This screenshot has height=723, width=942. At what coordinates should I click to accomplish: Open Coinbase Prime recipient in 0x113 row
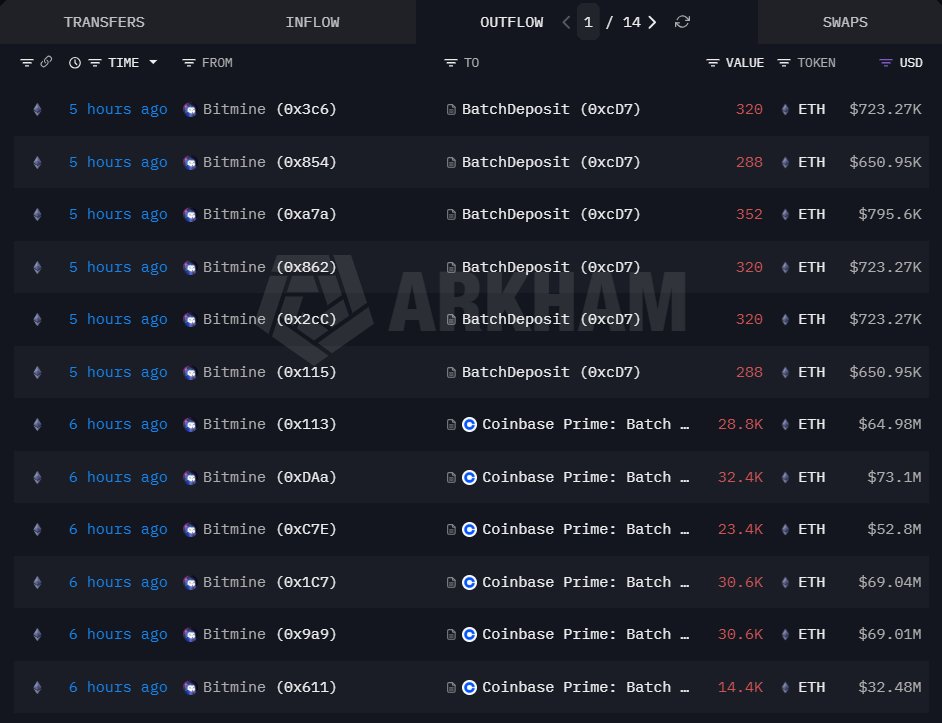pyautogui.click(x=585, y=424)
